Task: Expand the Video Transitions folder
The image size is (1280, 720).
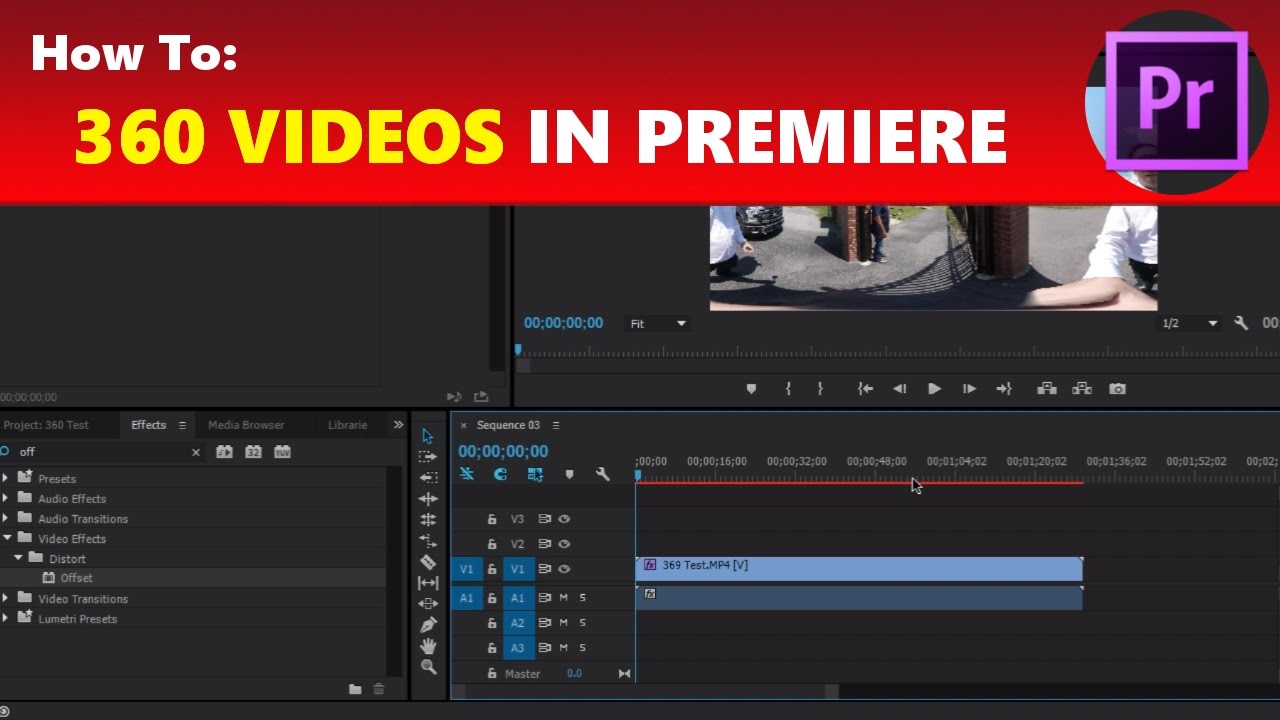Action: tap(5, 598)
